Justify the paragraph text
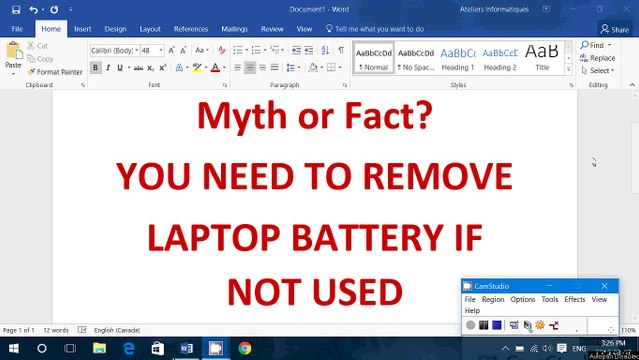Image resolution: width=639 pixels, height=360 pixels. [x=275, y=68]
